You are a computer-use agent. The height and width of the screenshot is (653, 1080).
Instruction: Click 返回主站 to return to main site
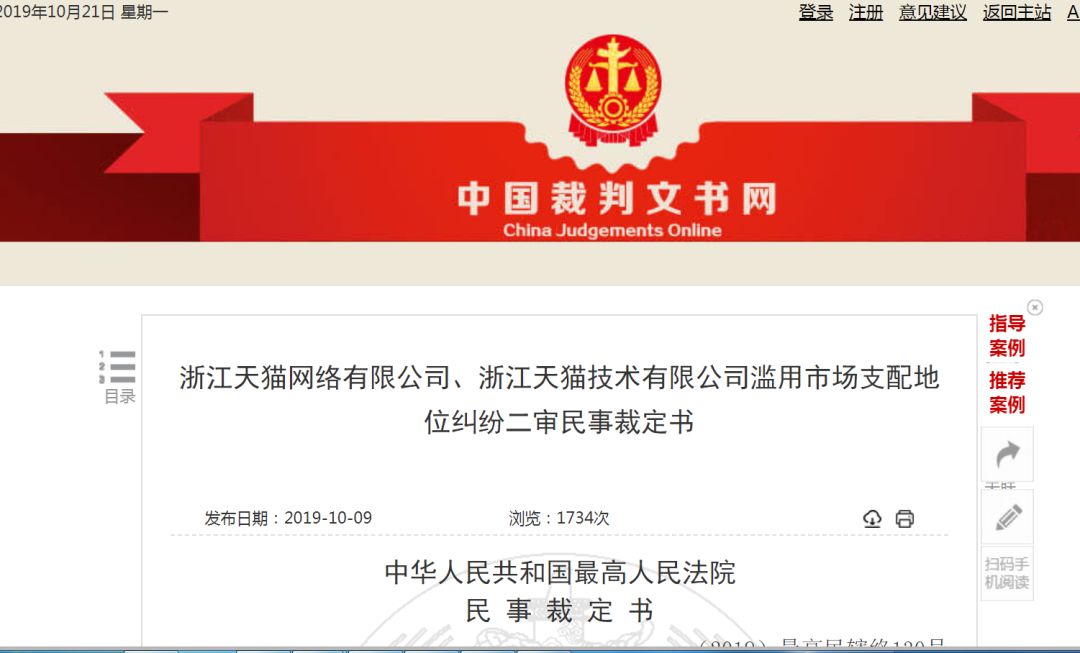(x=1017, y=12)
